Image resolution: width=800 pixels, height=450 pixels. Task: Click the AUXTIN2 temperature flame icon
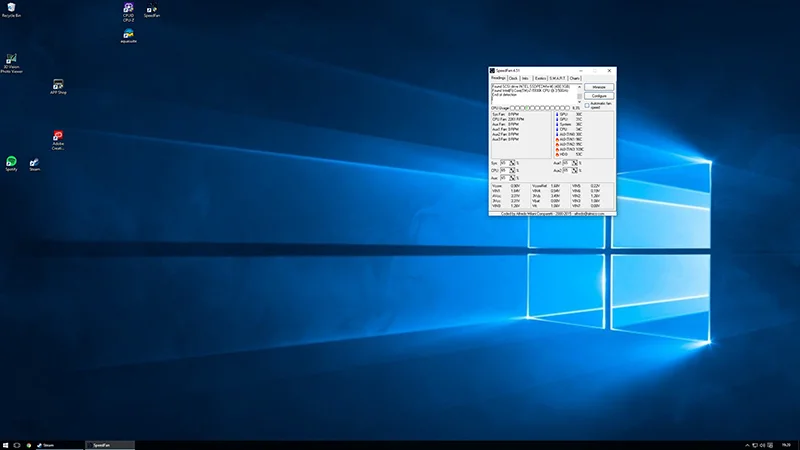point(557,144)
